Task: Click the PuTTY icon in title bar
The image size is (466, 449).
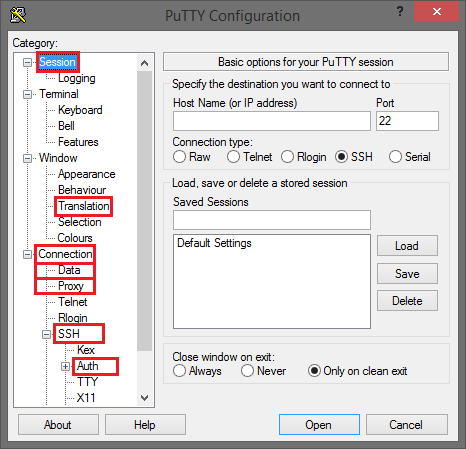Action: click(18, 15)
